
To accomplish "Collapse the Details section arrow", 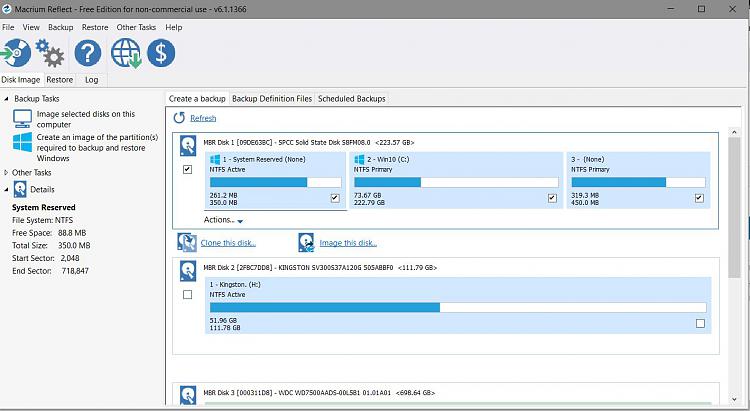I will point(6,189).
